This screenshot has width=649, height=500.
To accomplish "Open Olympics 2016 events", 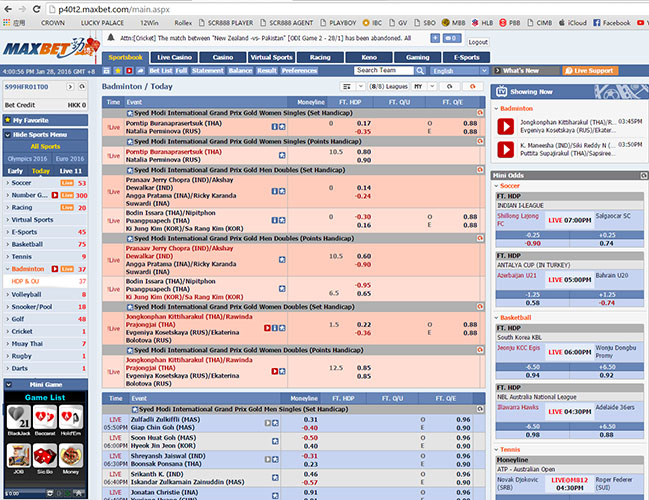I will click(27, 159).
